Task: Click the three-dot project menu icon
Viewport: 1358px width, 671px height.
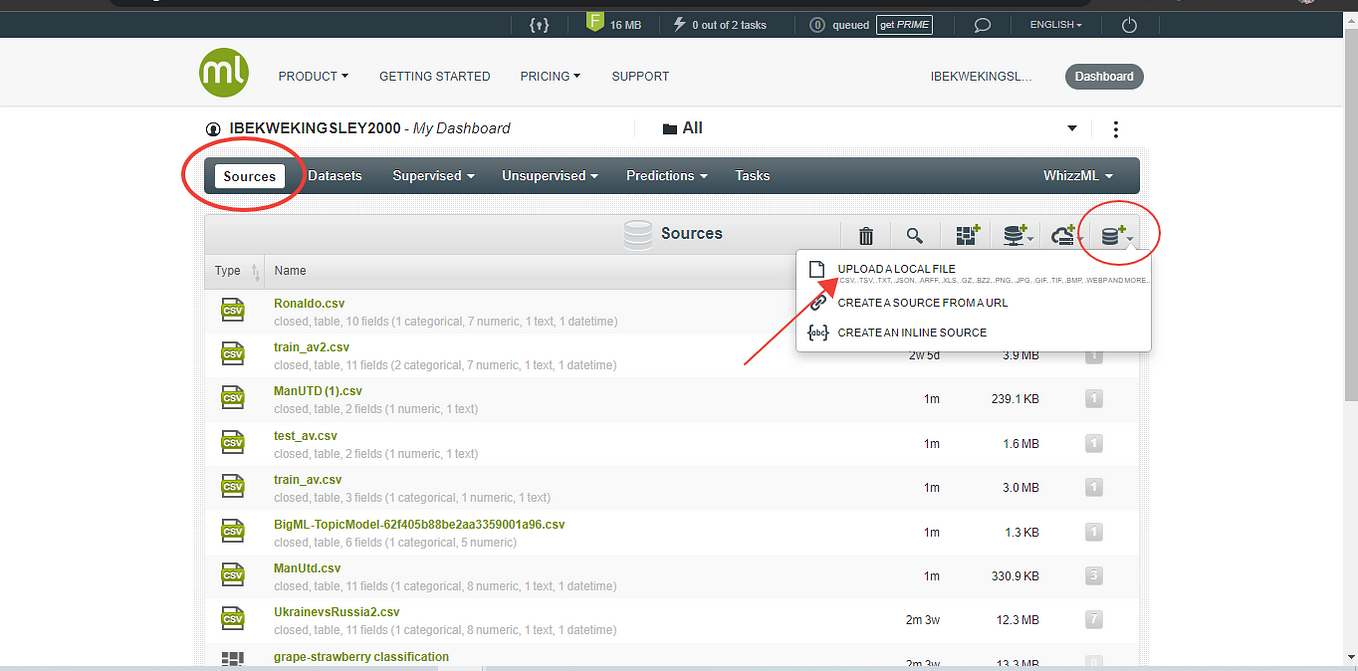Action: pos(1116,129)
